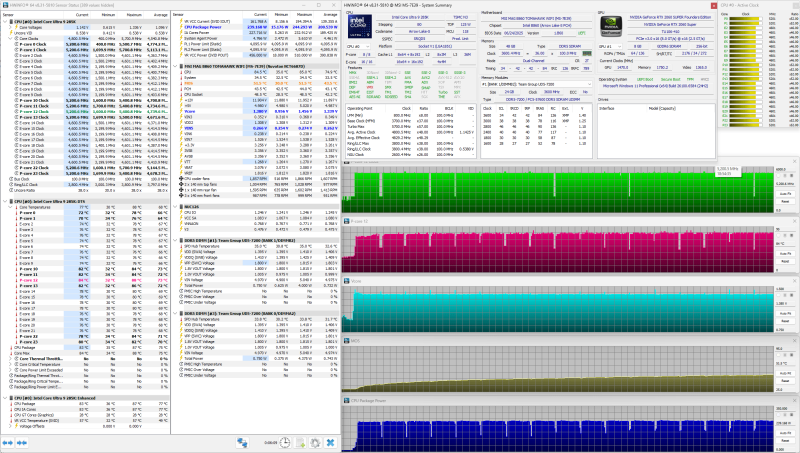800x453 pixels.
Task: Open the network remote monitoring icon
Action: click(x=242, y=443)
